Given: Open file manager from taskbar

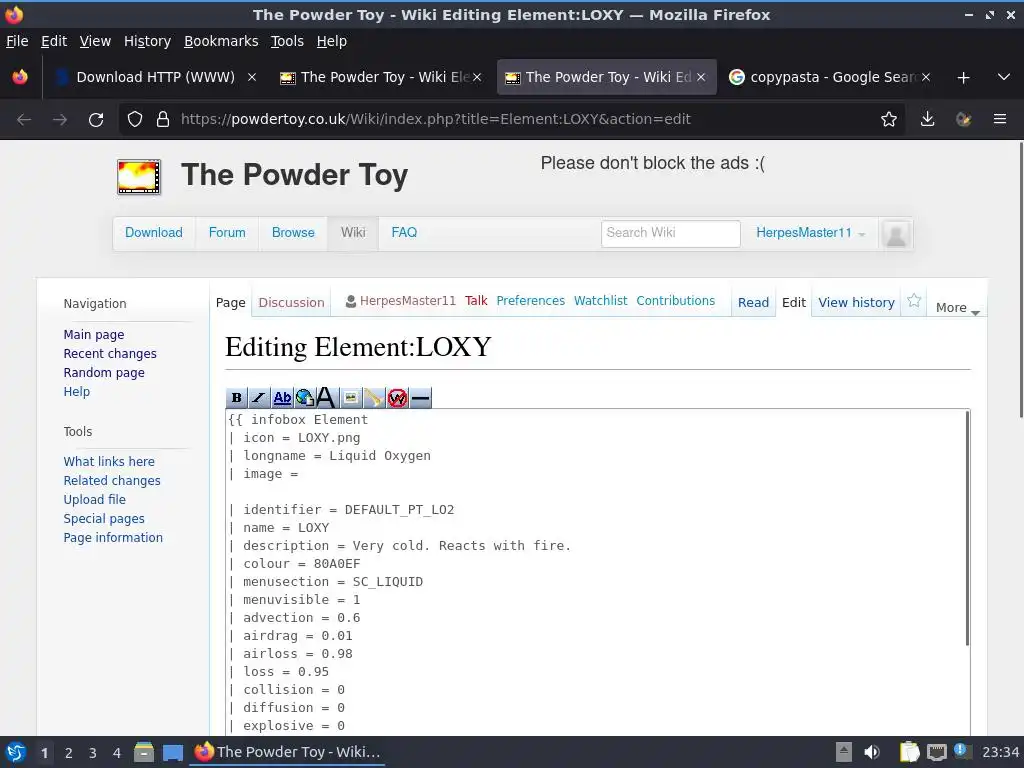Looking at the screenshot, I should (x=144, y=752).
